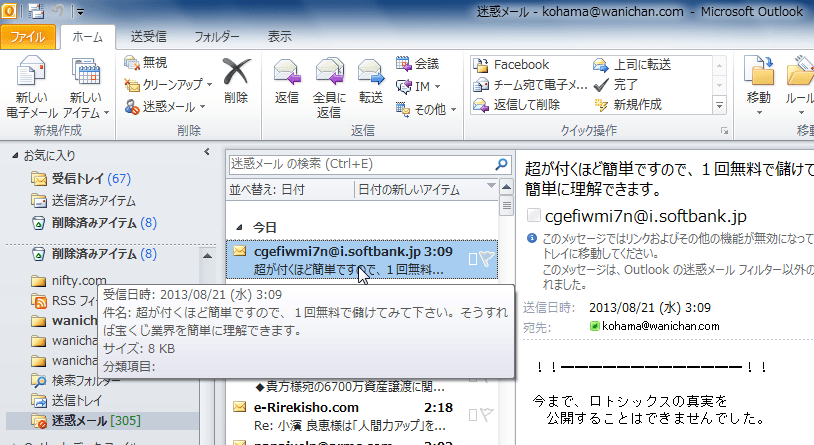Click the message list scrollbar up arrow
The width and height of the screenshot is (814, 445).
(x=507, y=188)
